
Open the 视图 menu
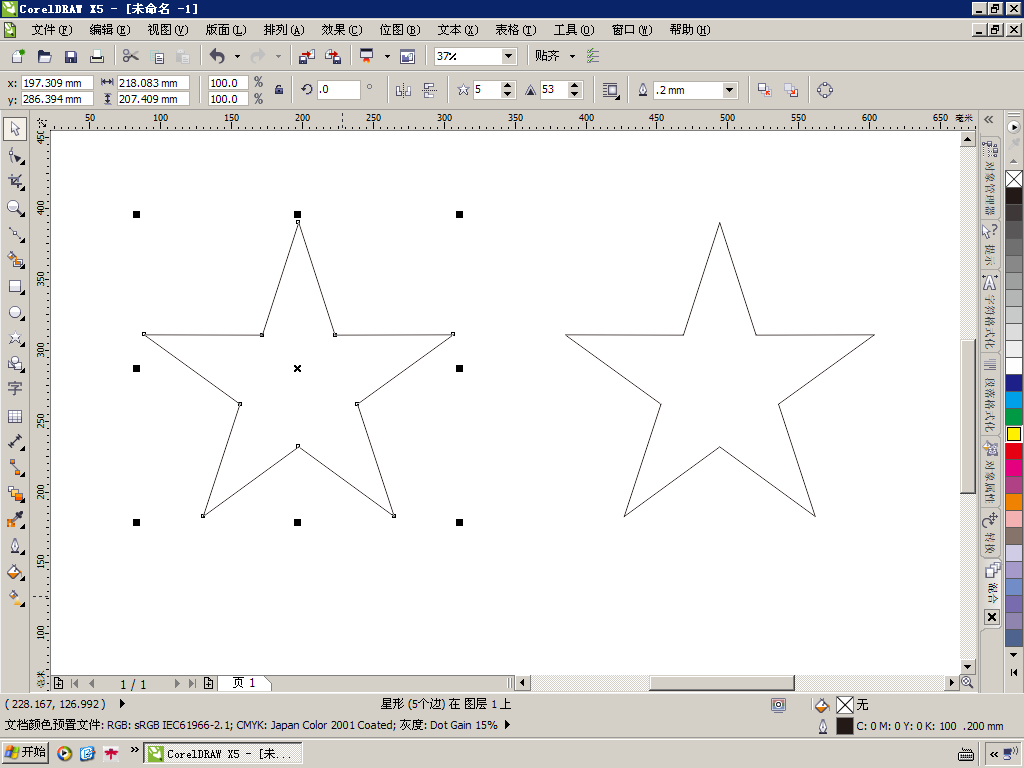point(168,30)
